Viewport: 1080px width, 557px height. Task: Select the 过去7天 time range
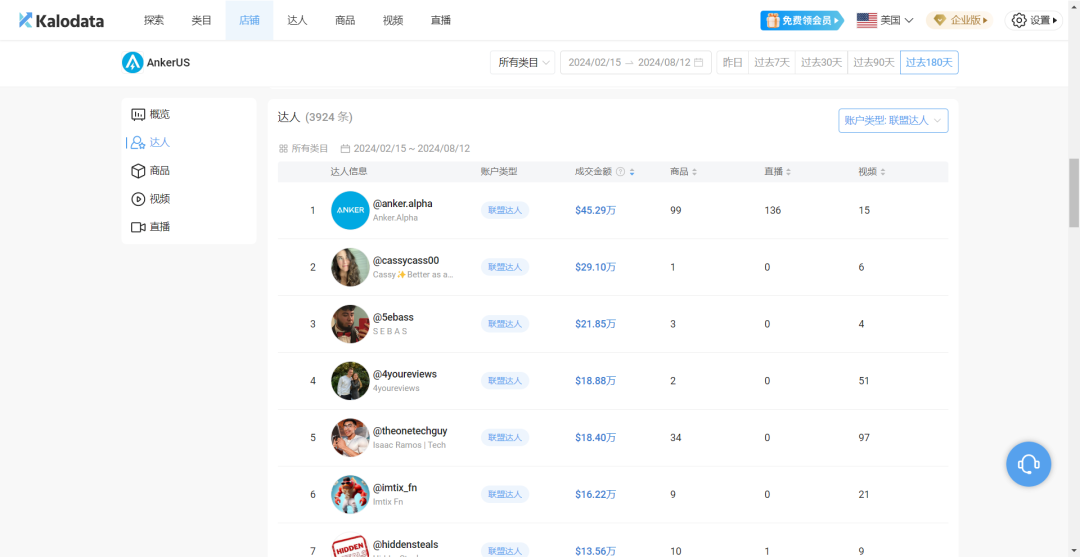point(771,63)
